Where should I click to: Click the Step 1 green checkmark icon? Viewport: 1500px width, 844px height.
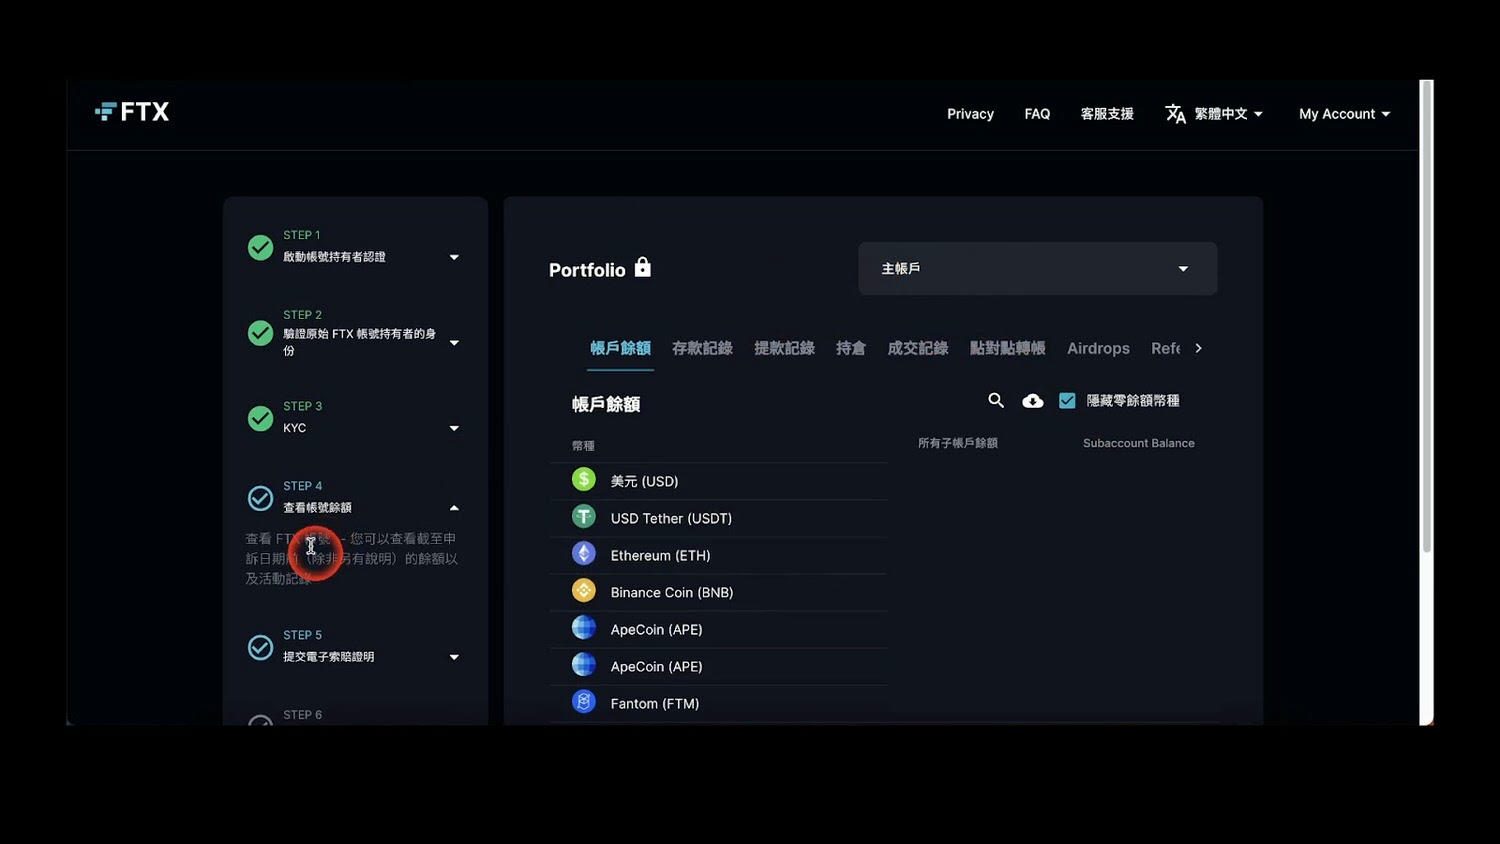coord(260,247)
